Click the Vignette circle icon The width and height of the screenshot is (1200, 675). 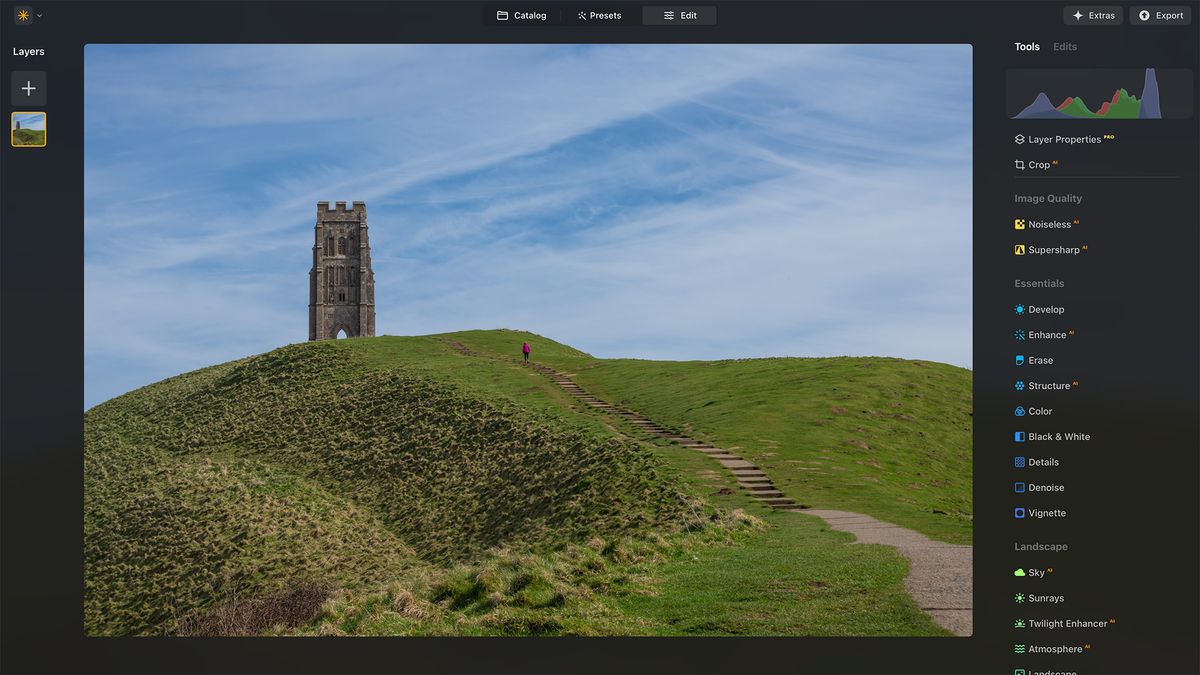[x=1020, y=513]
